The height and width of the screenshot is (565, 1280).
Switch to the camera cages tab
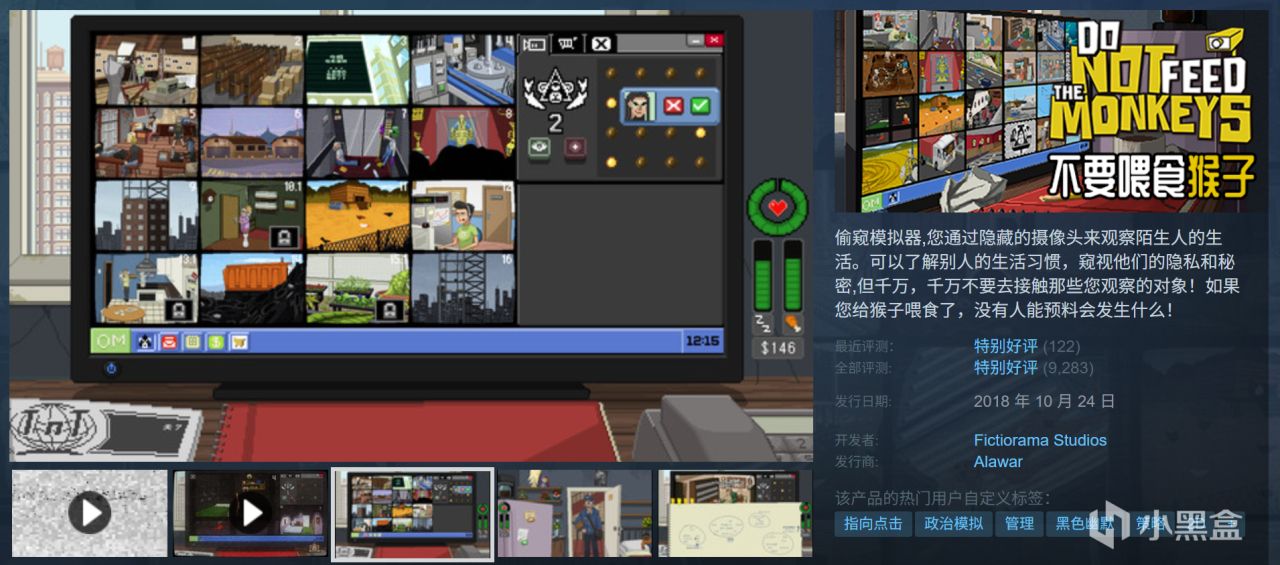pyautogui.click(x=534, y=43)
